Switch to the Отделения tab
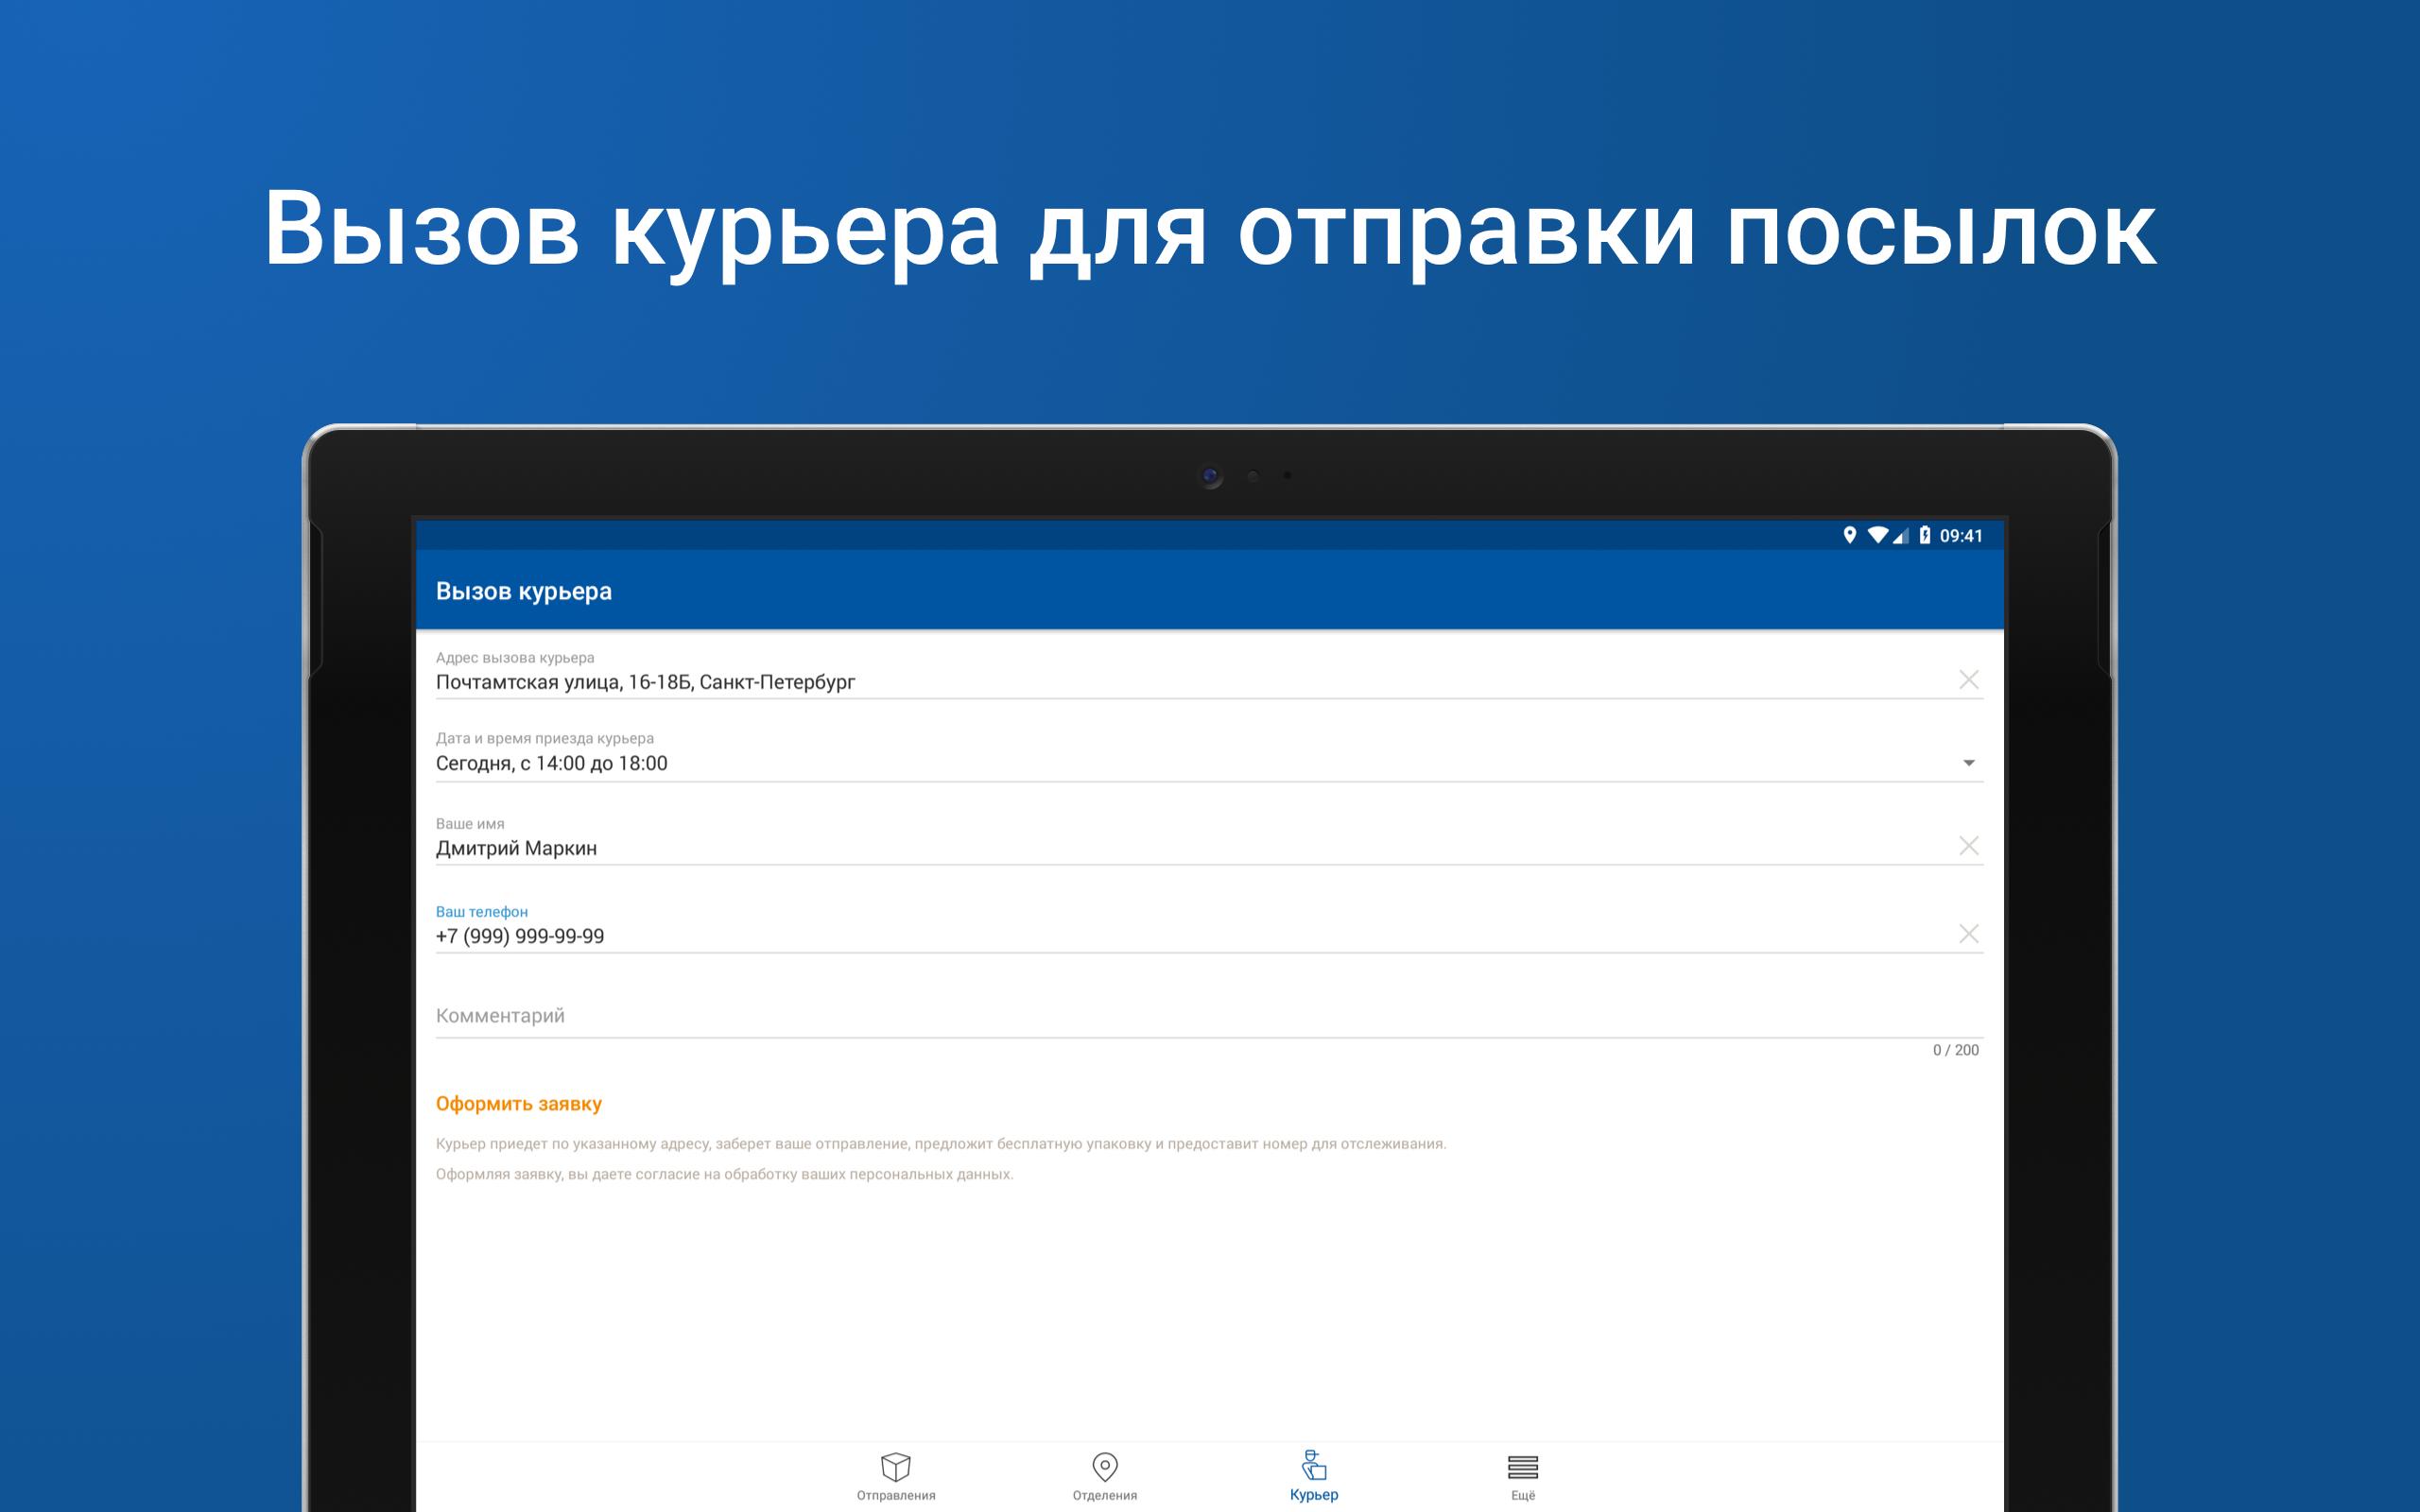The width and height of the screenshot is (2420, 1512). (x=1104, y=1476)
